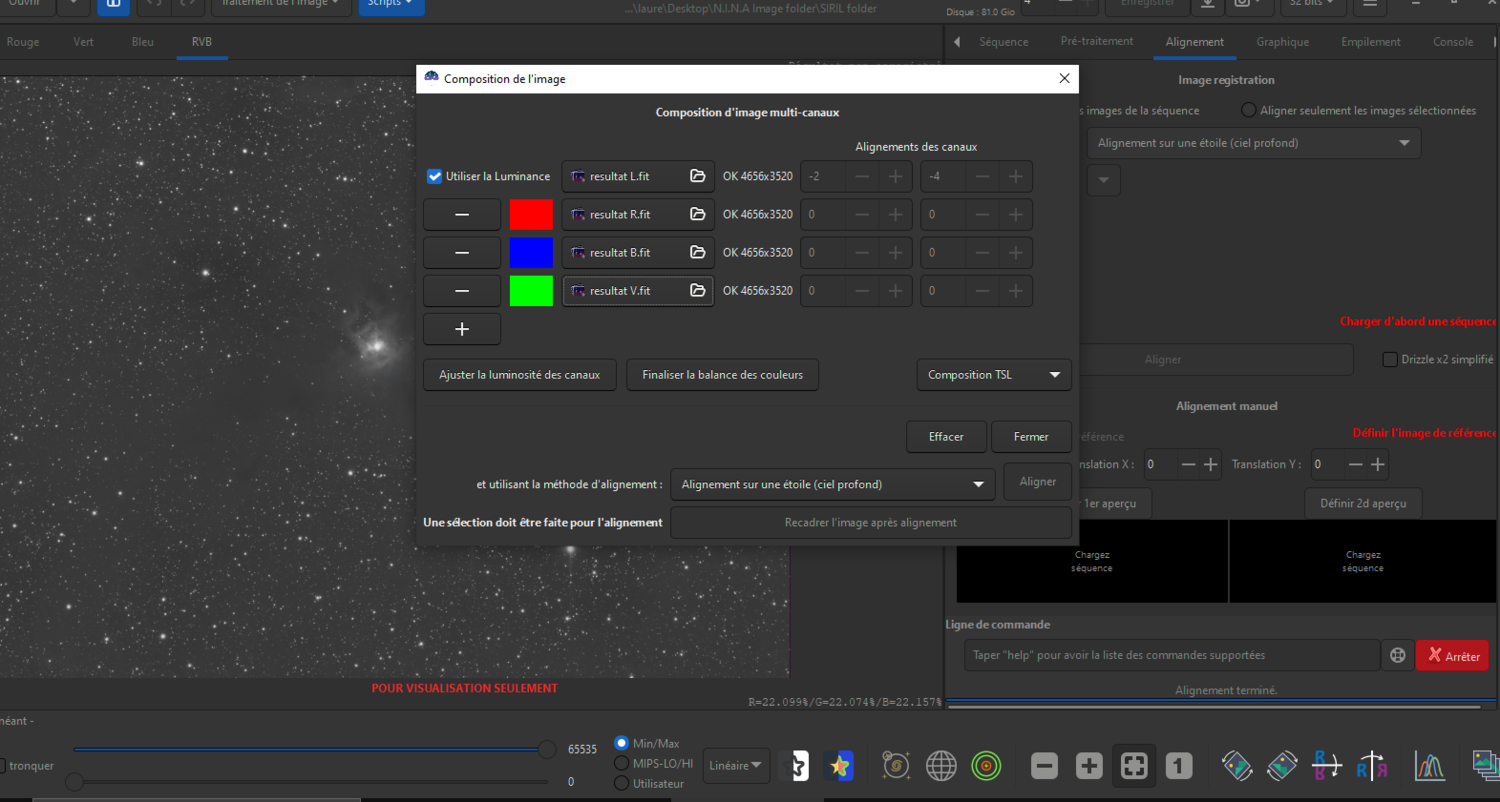Screen dimensions: 1500x802
Task: Click the resultat B.fit file chooser
Action: pos(638,252)
